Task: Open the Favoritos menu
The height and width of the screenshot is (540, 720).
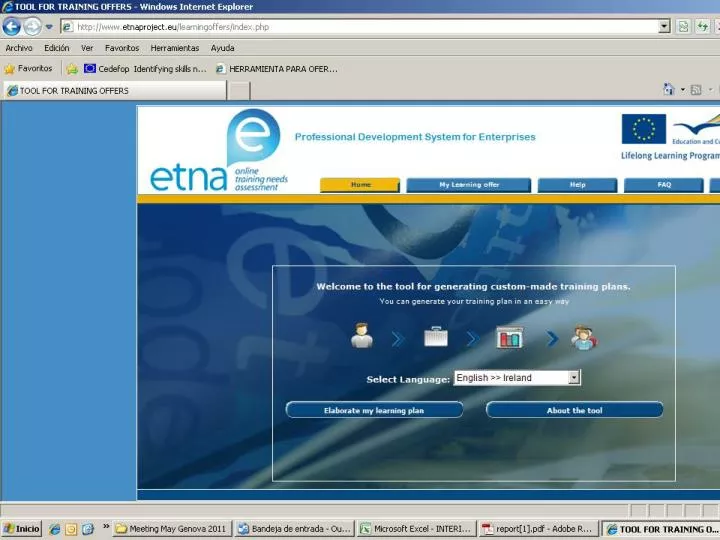Action: pyautogui.click(x=122, y=48)
